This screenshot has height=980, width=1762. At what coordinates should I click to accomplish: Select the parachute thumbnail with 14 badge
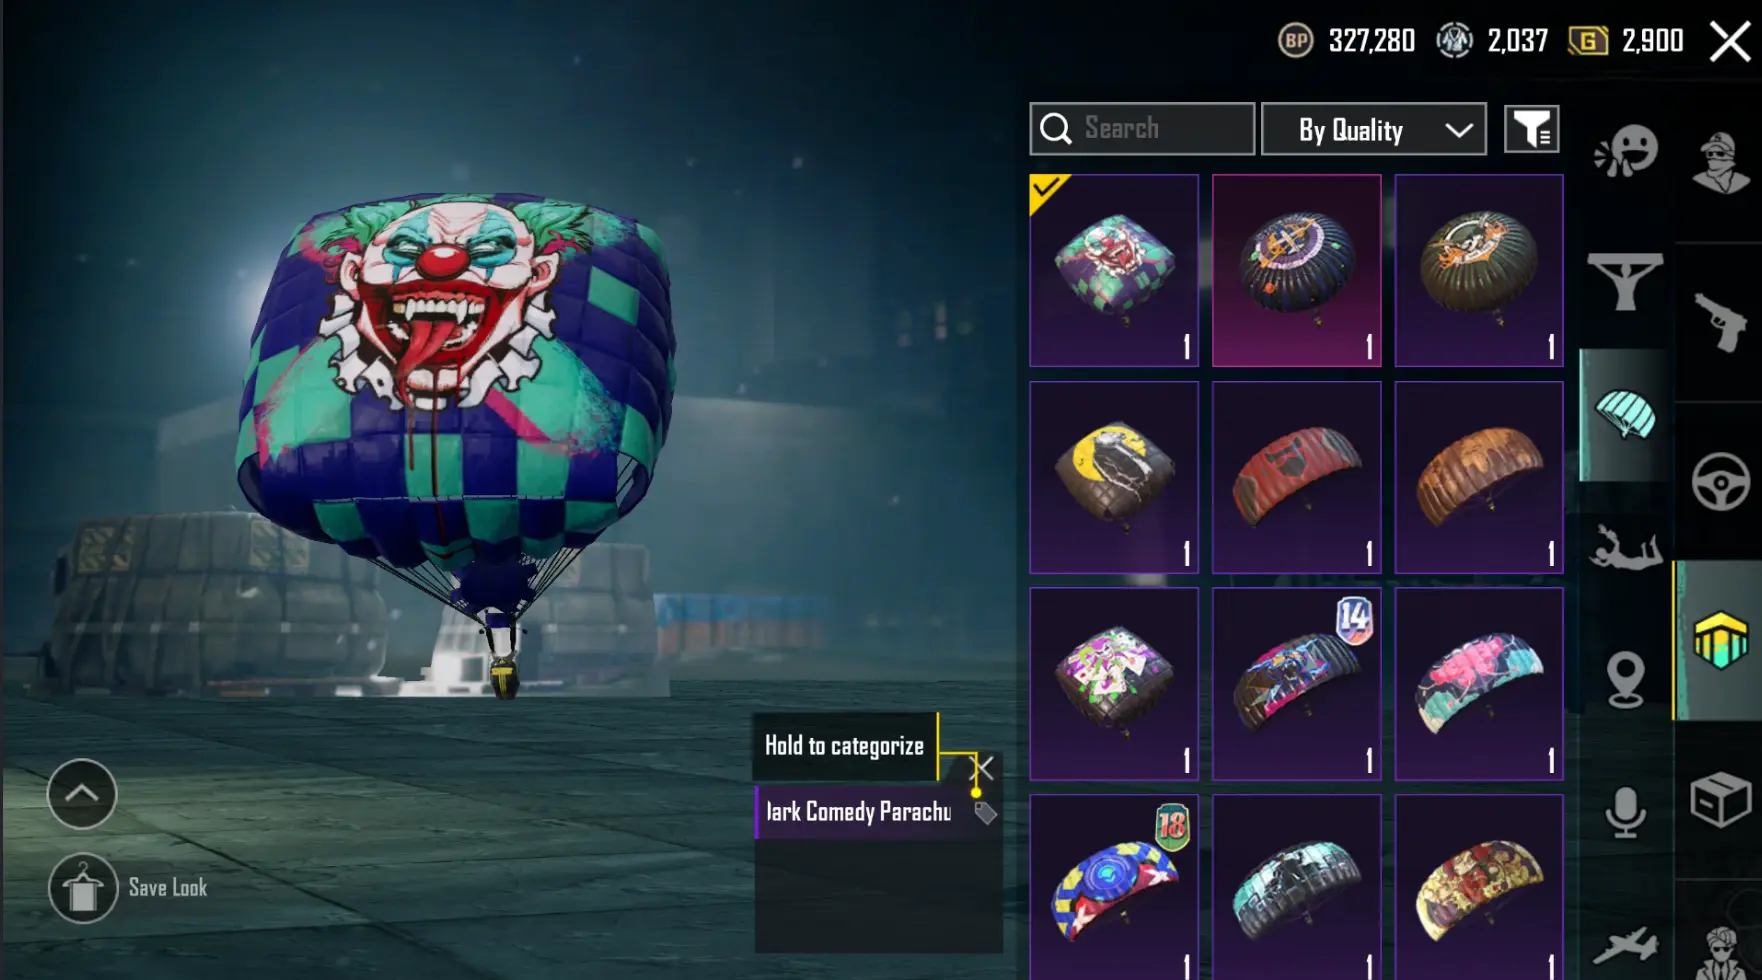point(1296,684)
